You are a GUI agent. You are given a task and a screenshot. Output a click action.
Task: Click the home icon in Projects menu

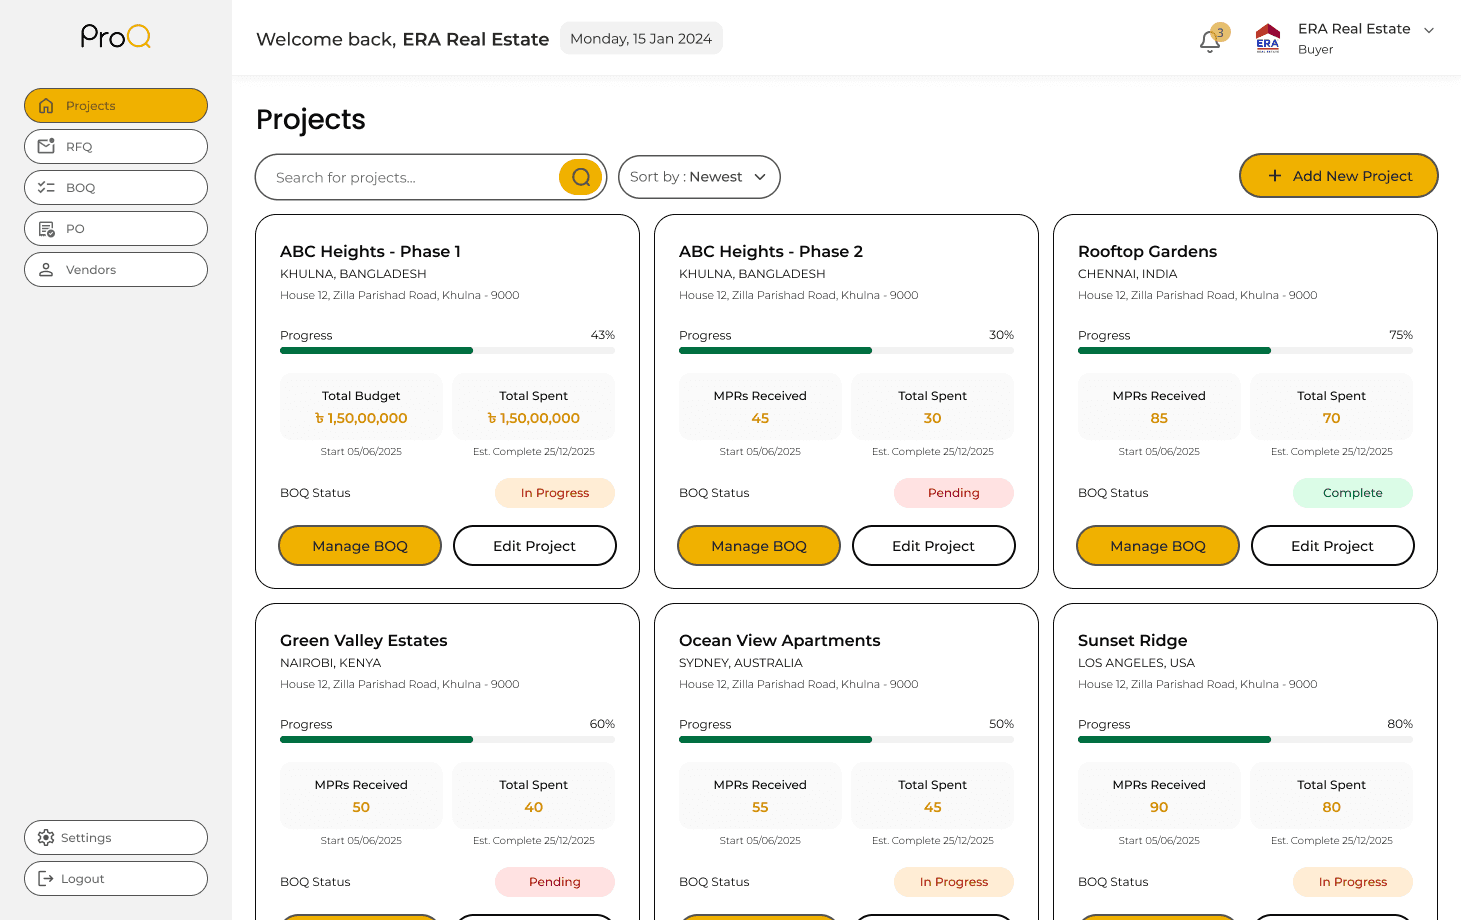[x=46, y=106]
